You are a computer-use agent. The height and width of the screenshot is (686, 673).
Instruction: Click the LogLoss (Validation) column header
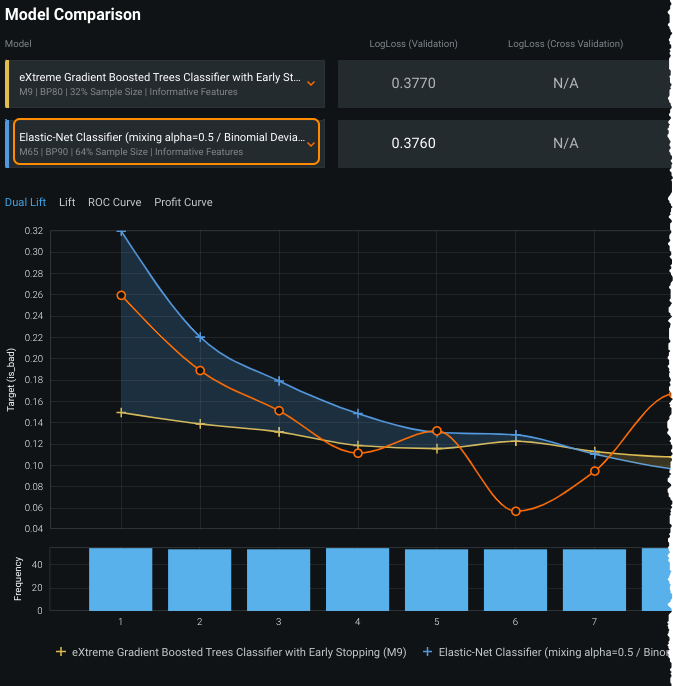click(413, 44)
